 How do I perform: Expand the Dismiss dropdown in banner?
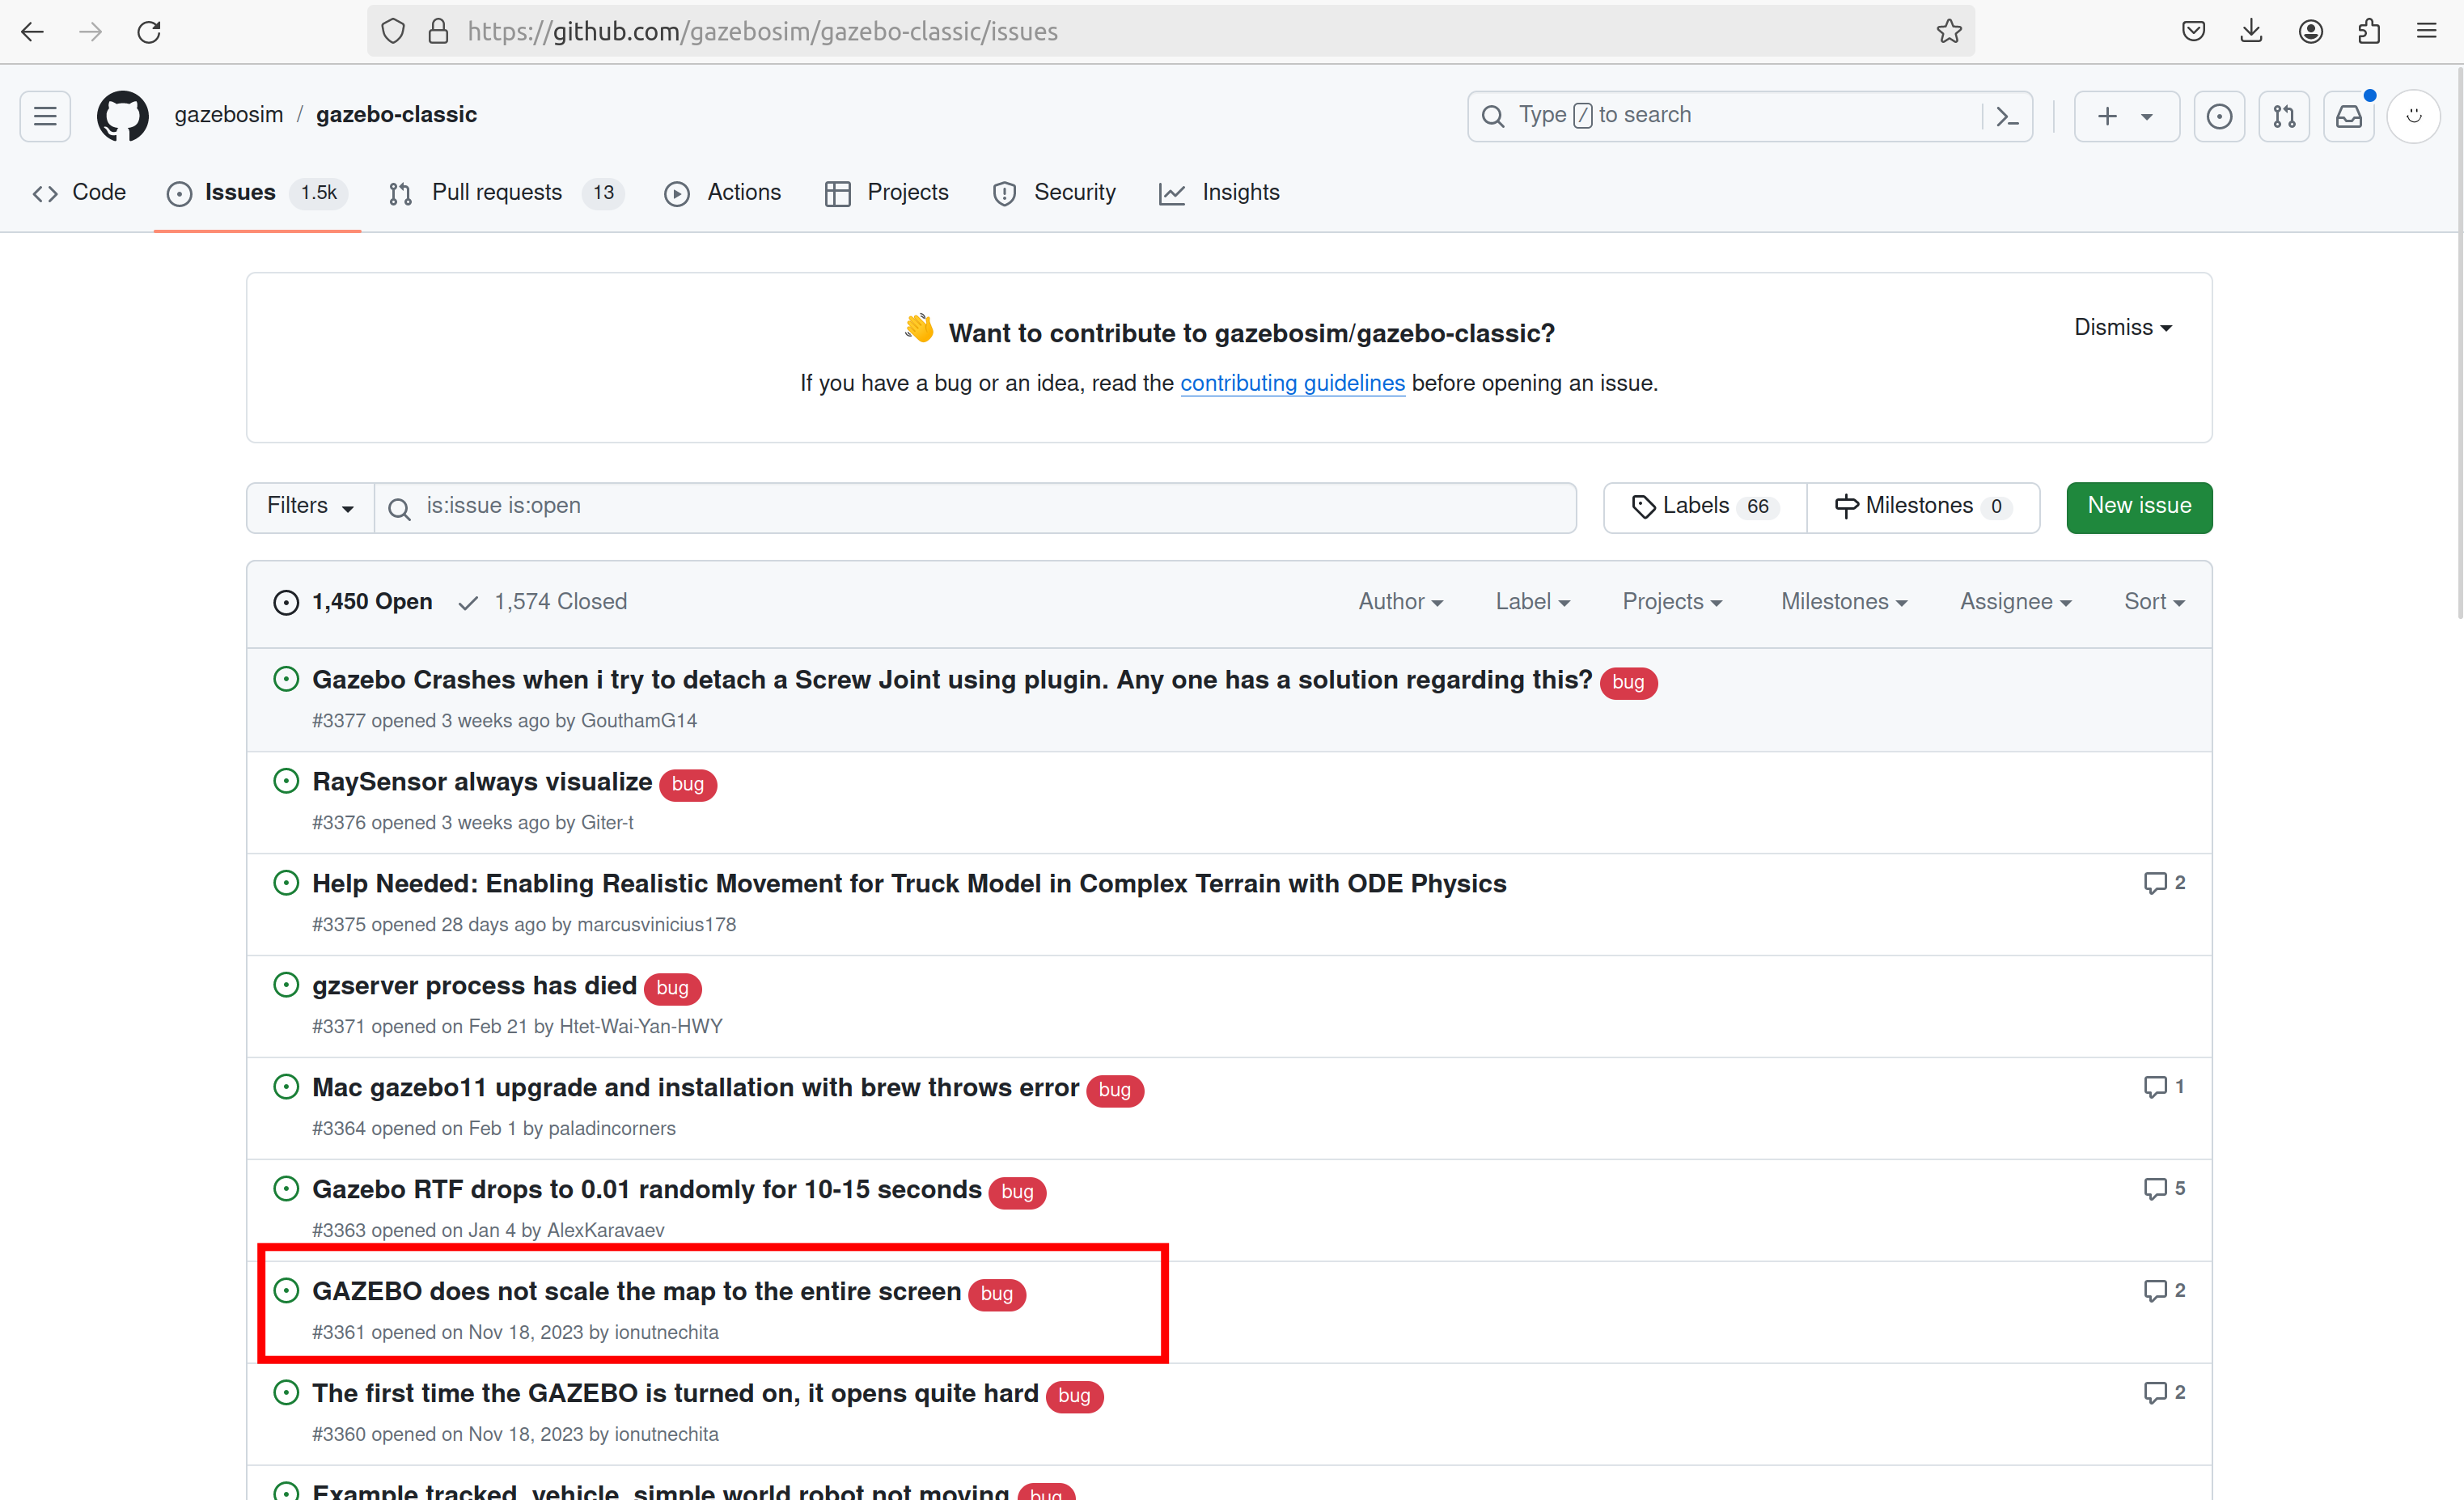click(x=2122, y=327)
